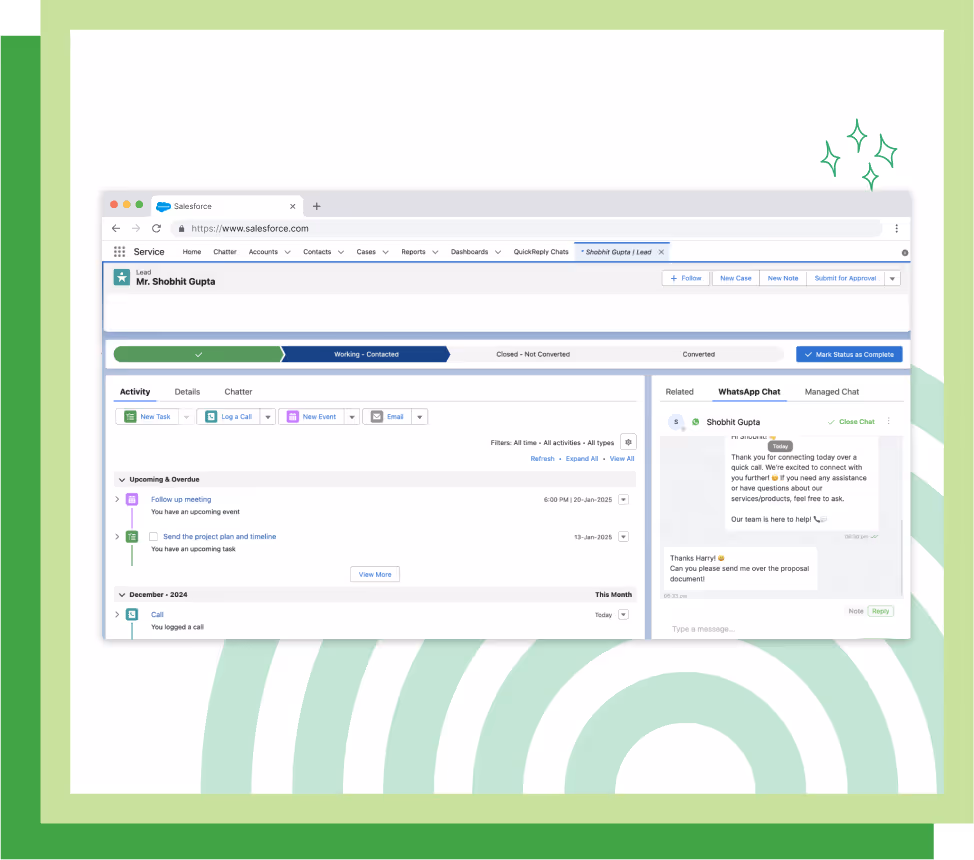Expand the Follow up meeting row
The width and height of the screenshot is (974, 860).
coord(117,500)
